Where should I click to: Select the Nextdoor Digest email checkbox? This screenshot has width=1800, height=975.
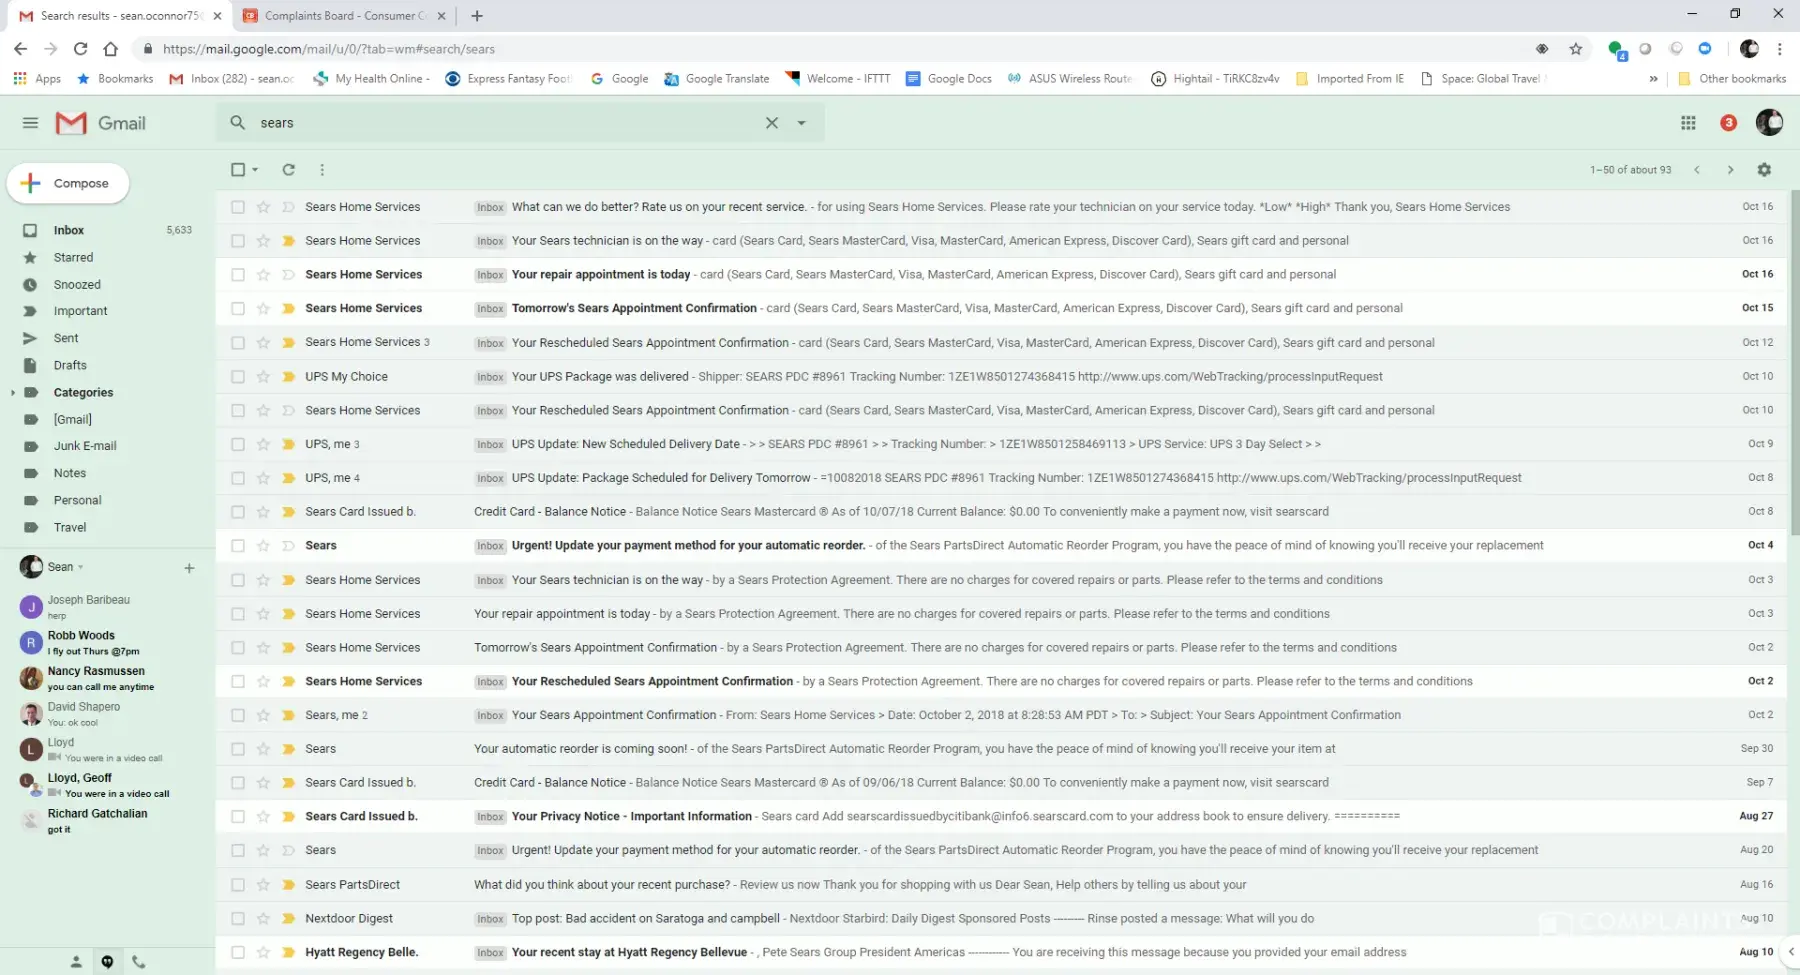[238, 918]
